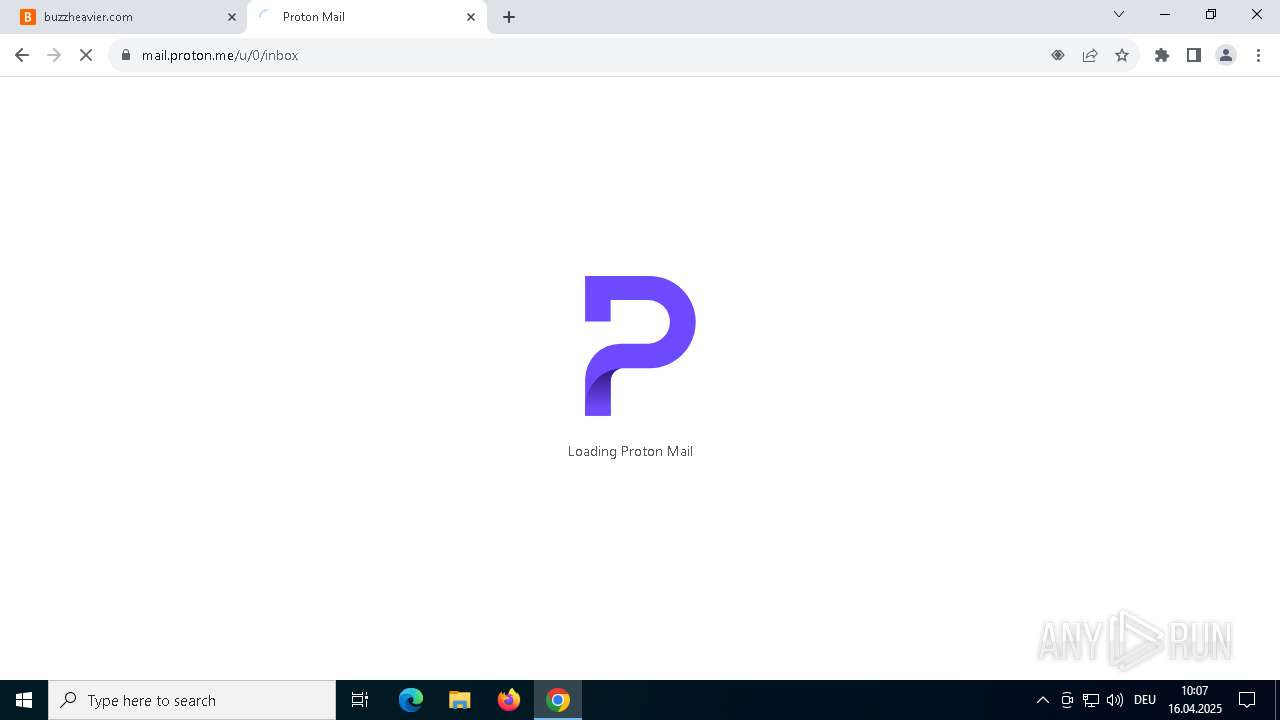This screenshot has height=720, width=1280.
Task: Open network settings from the tray
Action: 1091,700
